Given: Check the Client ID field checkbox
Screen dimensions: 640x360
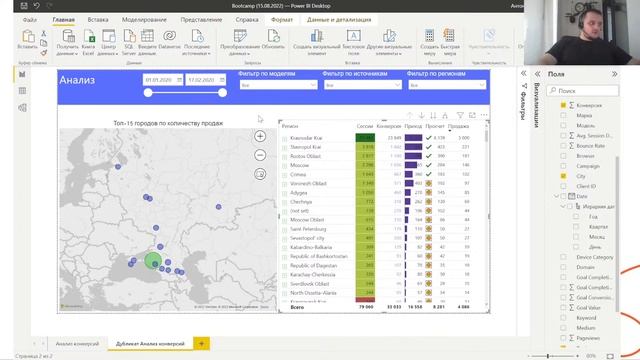Looking at the screenshot, I should pos(563,186).
